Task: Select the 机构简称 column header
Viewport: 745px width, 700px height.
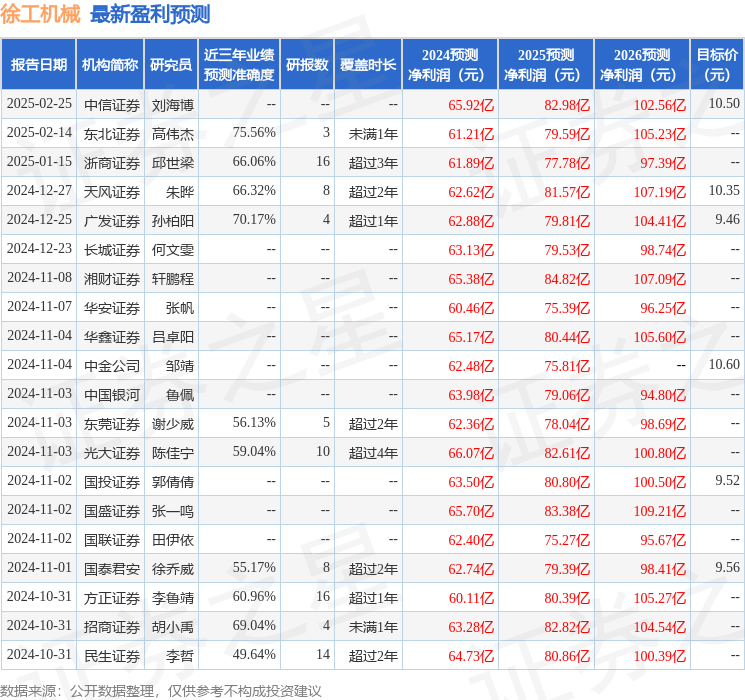Action: point(110,65)
